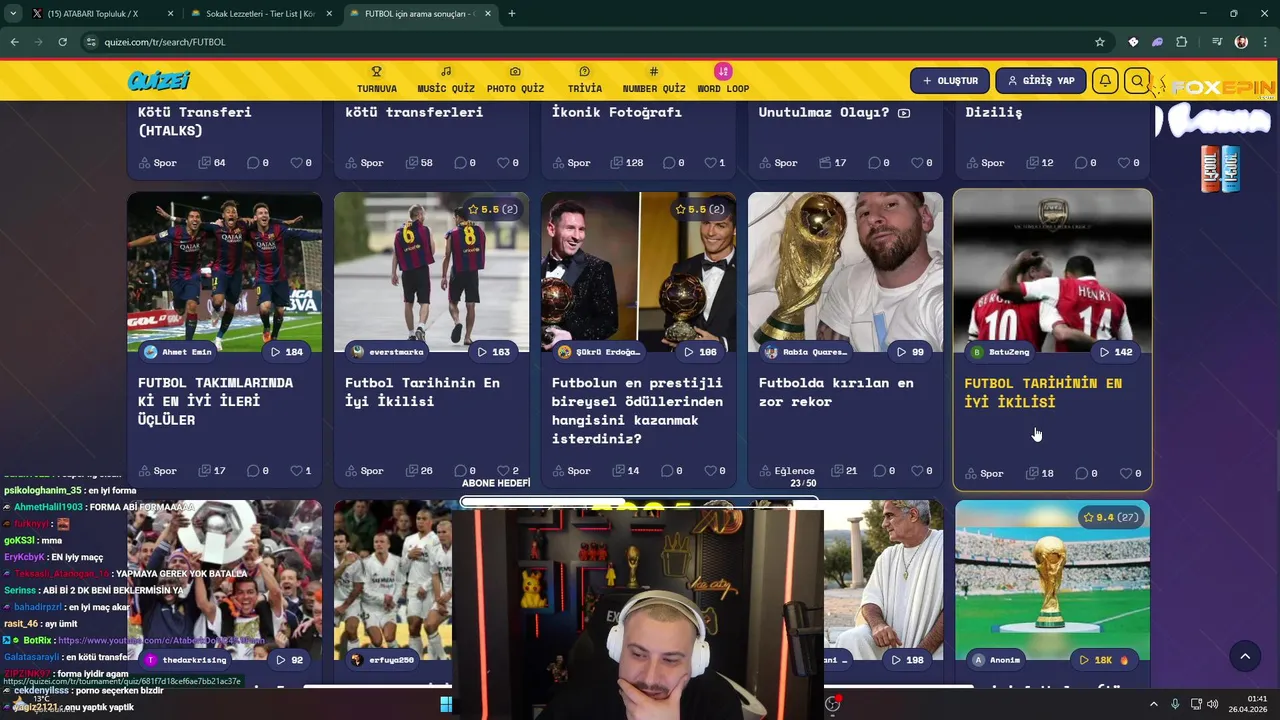Open Futbolda kırılan en zor rekor quiz
This screenshot has width=1280, height=720.
pos(836,392)
